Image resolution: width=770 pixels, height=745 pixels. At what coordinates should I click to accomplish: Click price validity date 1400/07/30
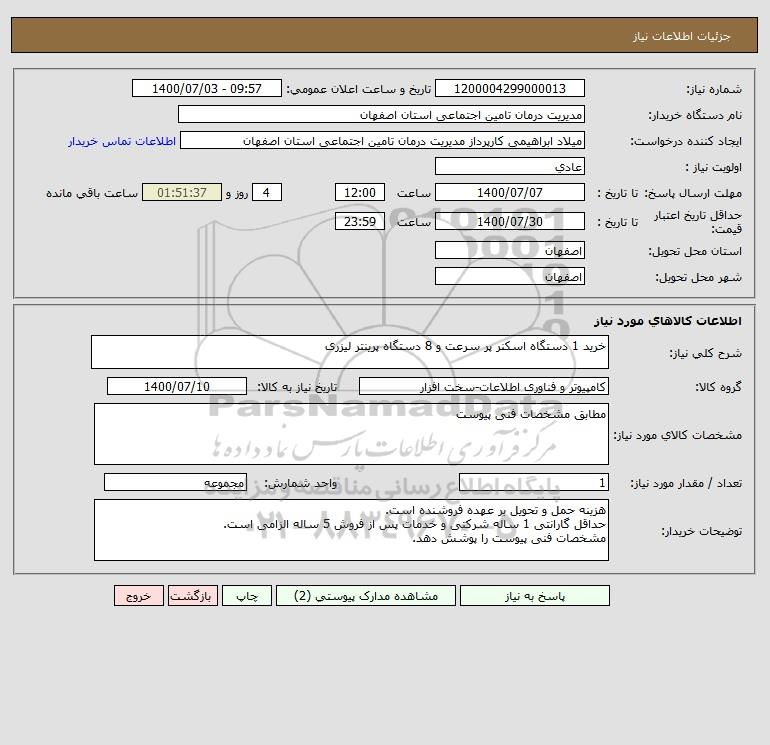click(510, 221)
